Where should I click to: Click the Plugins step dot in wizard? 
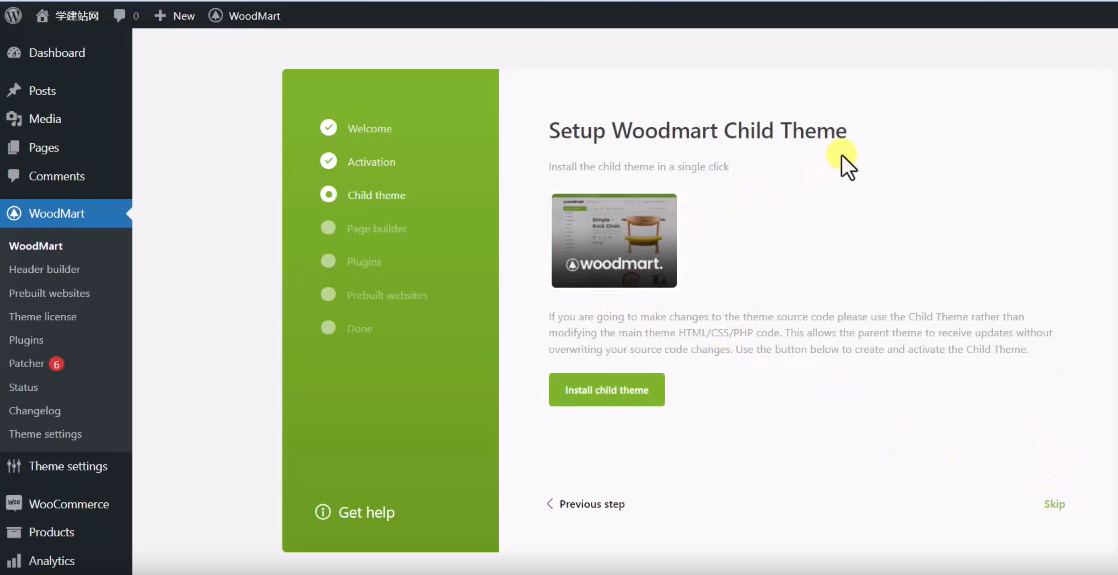328,261
